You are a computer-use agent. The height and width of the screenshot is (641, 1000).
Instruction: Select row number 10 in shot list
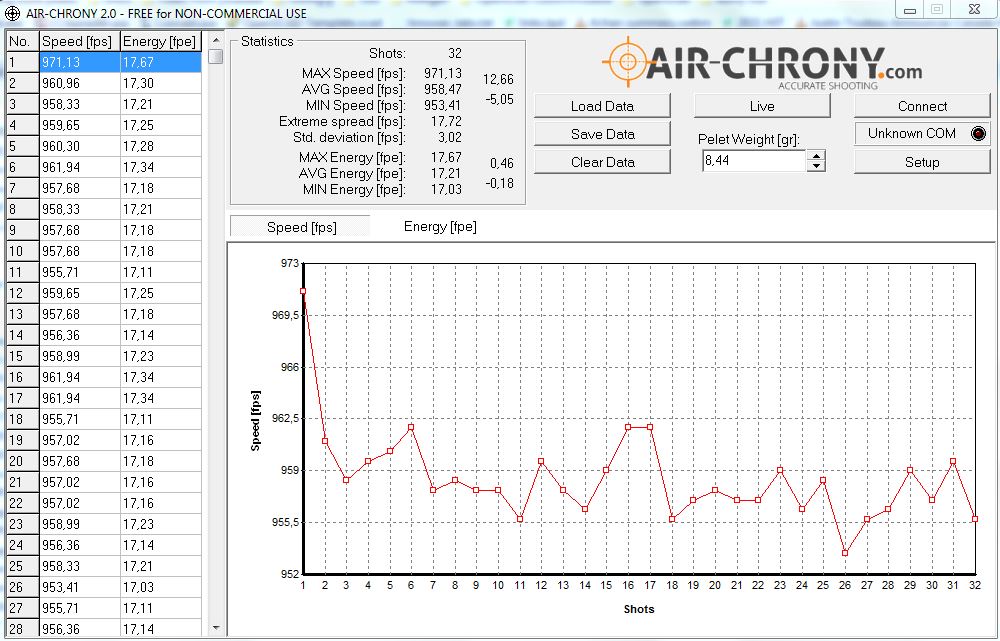tap(23, 251)
